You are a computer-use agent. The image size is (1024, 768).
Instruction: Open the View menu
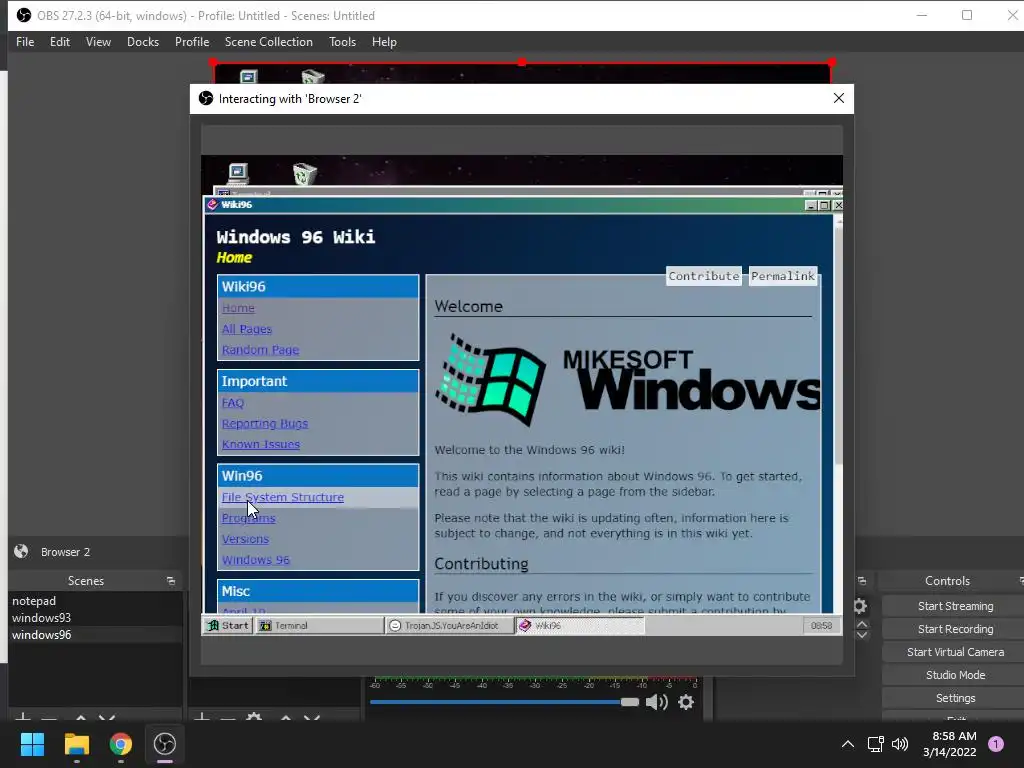tap(98, 42)
